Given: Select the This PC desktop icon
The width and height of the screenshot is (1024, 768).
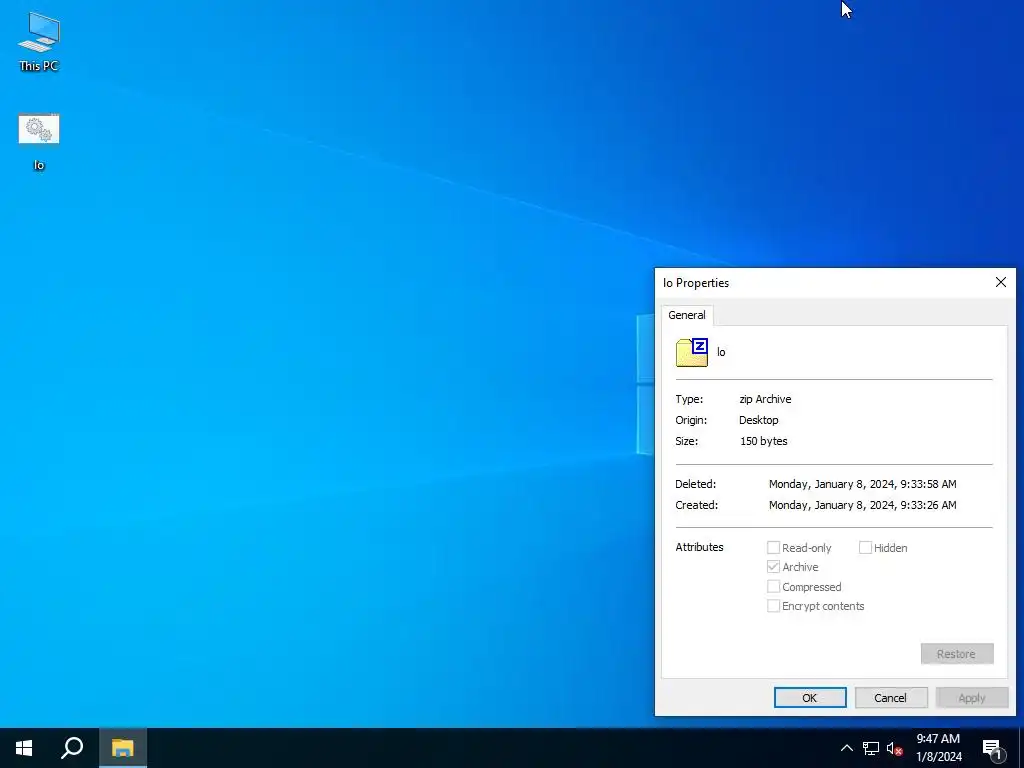Looking at the screenshot, I should pos(39,42).
